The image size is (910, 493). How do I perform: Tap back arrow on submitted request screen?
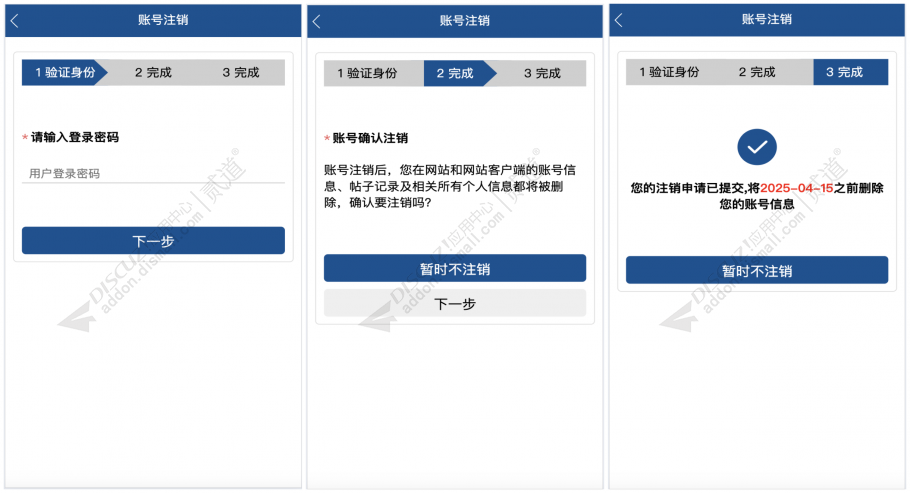coord(618,20)
